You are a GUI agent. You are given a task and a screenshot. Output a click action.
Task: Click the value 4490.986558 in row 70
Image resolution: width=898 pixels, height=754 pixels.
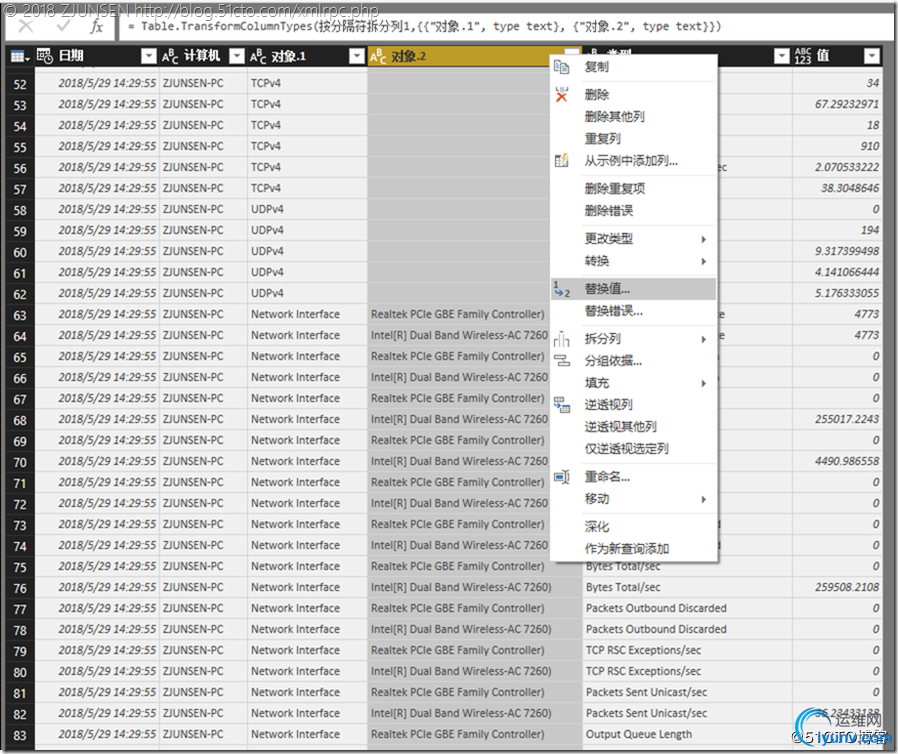846,461
